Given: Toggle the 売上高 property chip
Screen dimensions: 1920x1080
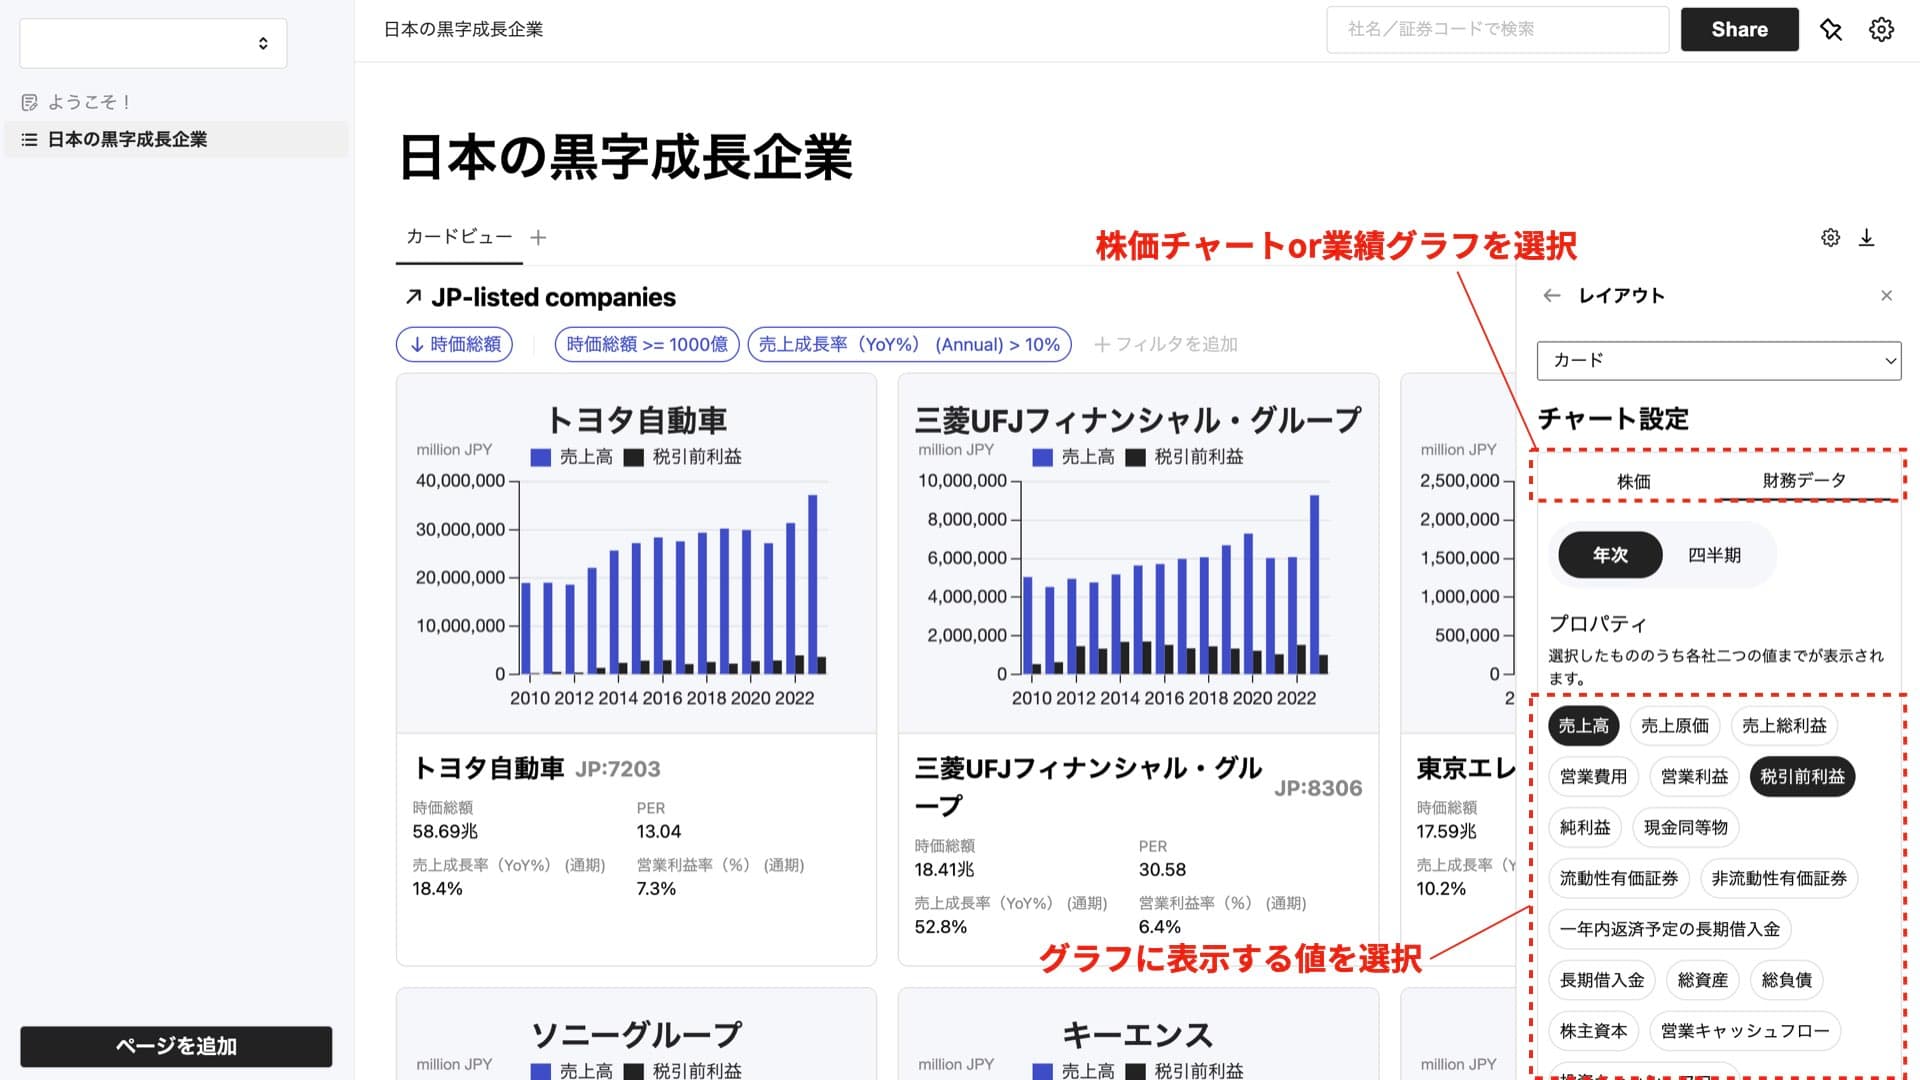Looking at the screenshot, I should (1583, 726).
